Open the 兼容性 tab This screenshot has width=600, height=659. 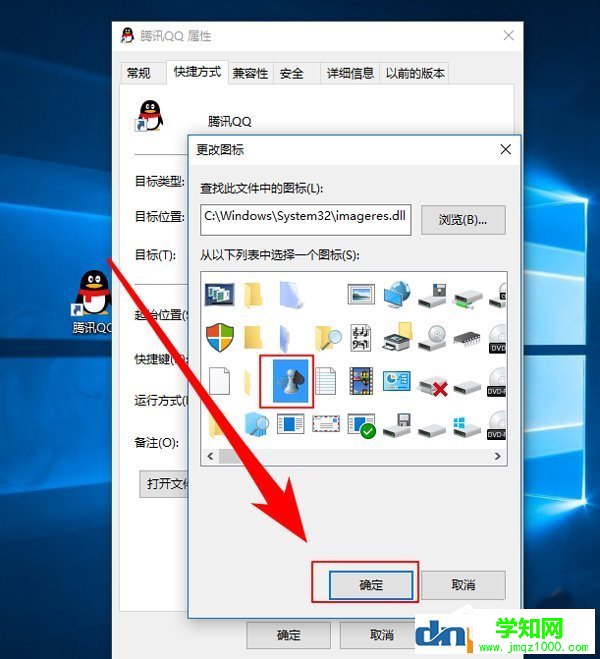(250, 74)
